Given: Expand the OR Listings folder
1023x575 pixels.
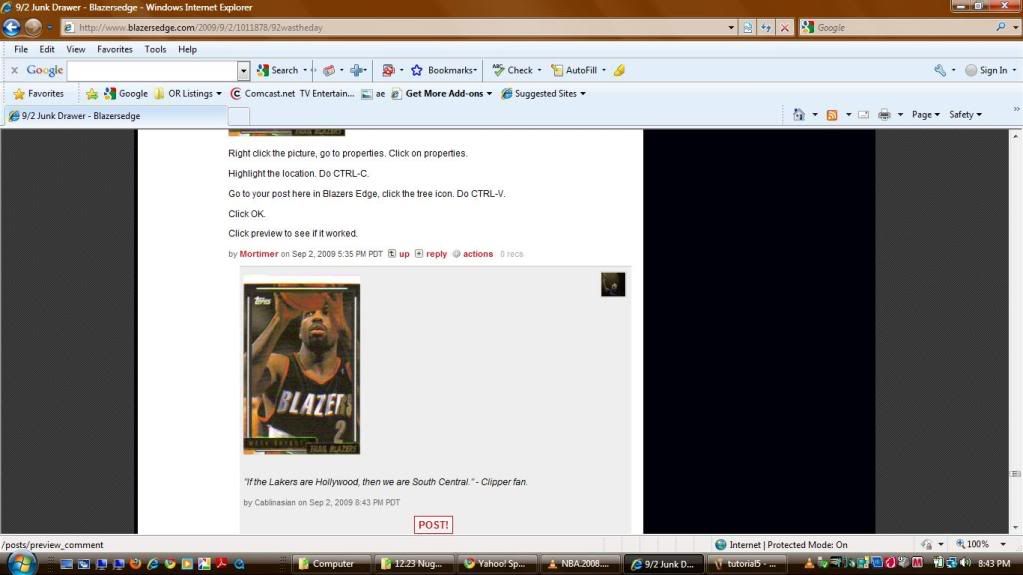Looking at the screenshot, I should tap(188, 93).
